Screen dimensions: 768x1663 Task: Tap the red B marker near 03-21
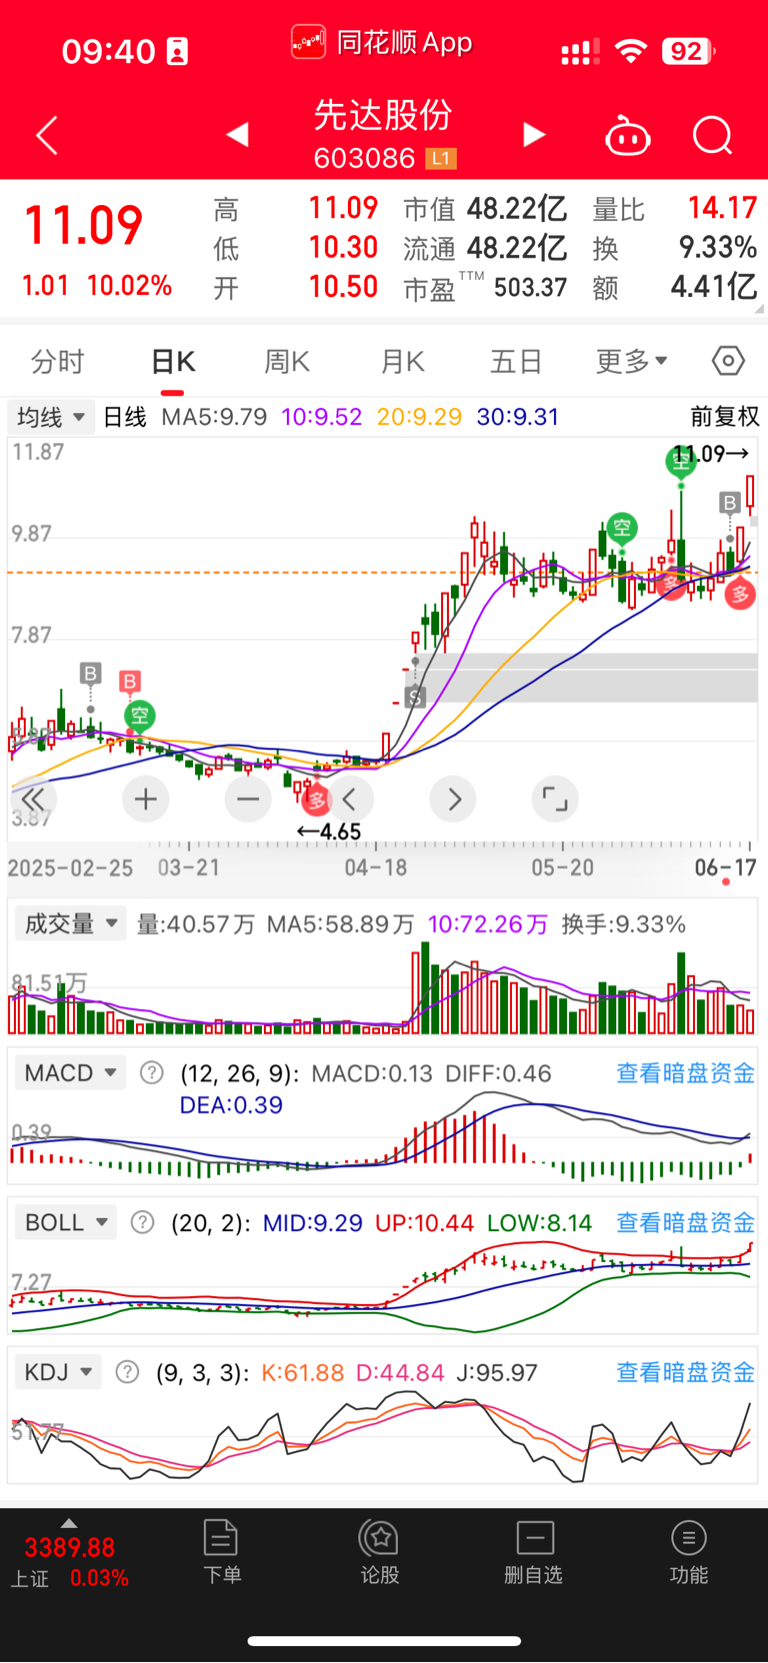tap(129, 682)
